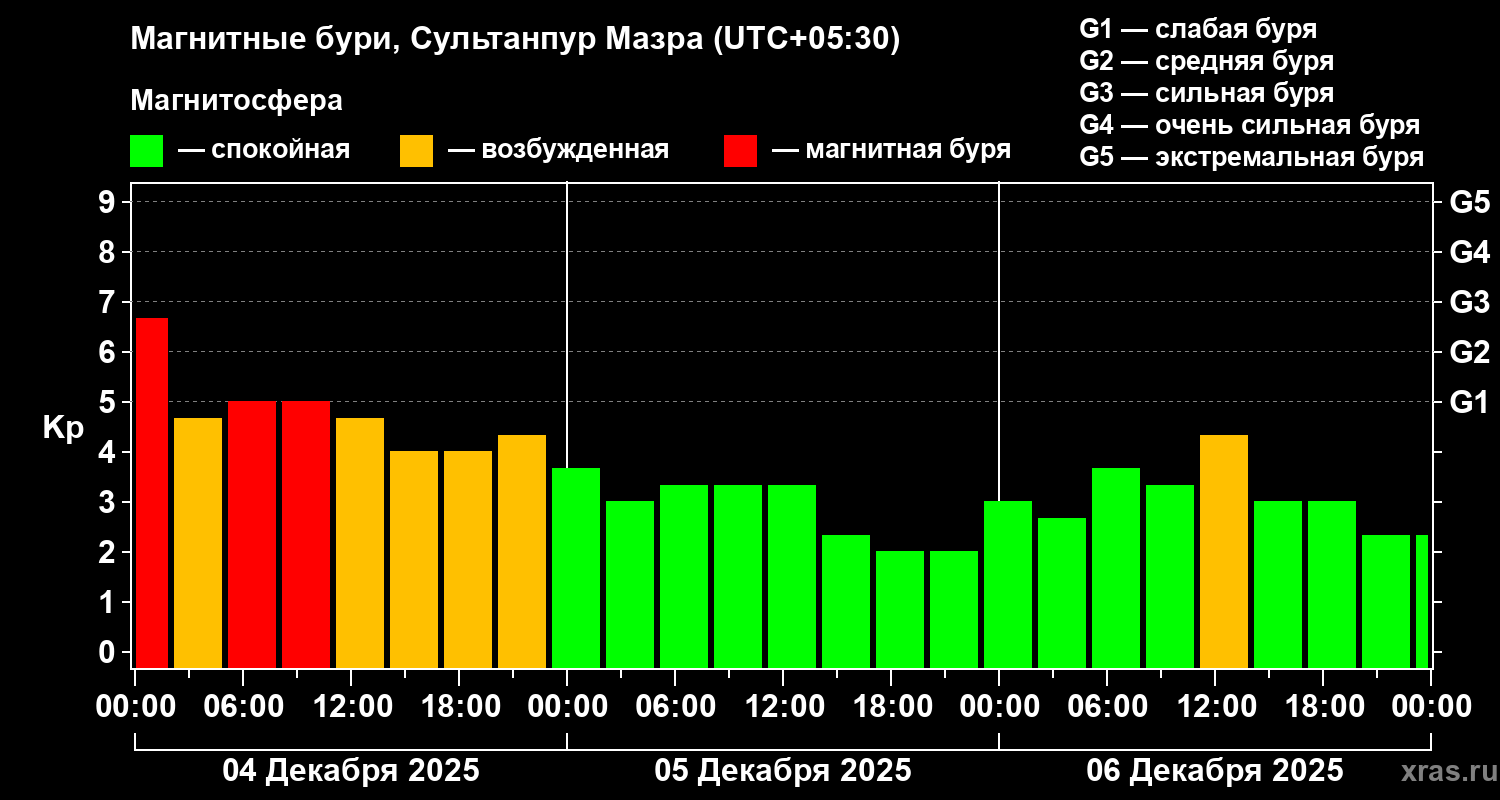
Task: Click the '18:00' time label under 05 December
Action: point(891,706)
